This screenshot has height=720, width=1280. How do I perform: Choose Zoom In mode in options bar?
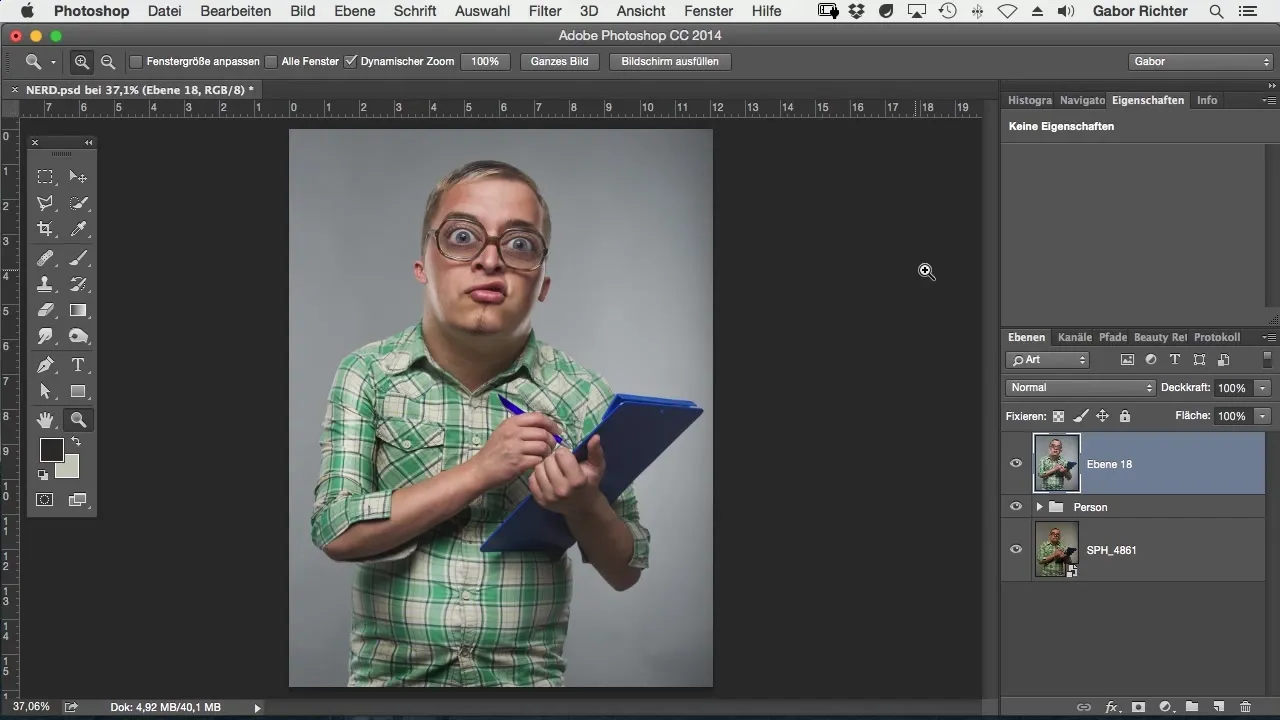pos(82,62)
